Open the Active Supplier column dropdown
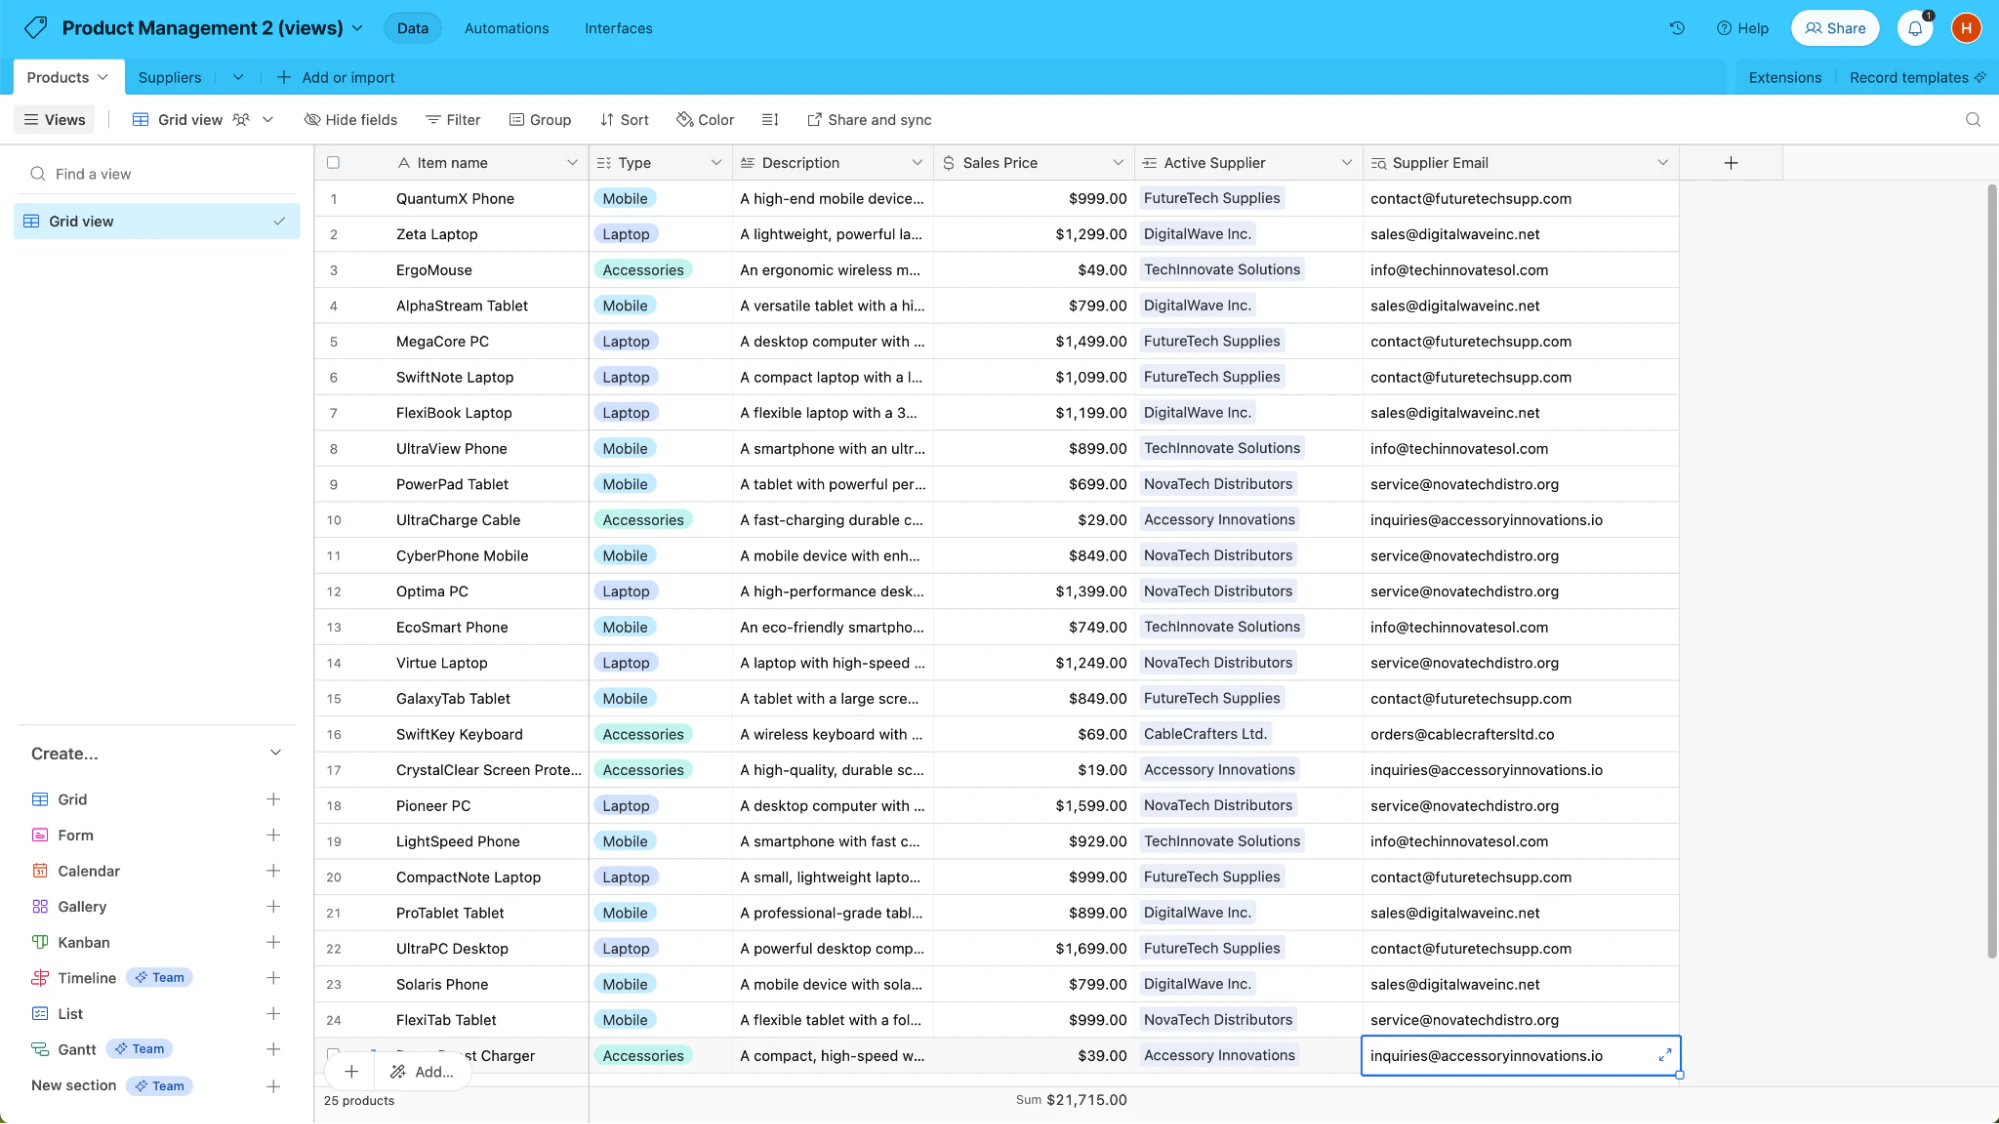Screen dimensions: 1999x1124 pos(1346,163)
